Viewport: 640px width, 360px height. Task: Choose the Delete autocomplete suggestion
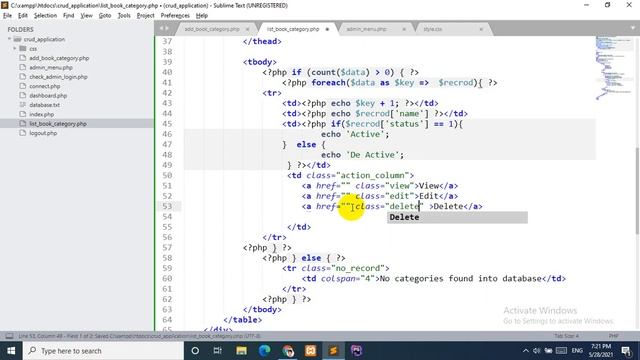tap(457, 217)
